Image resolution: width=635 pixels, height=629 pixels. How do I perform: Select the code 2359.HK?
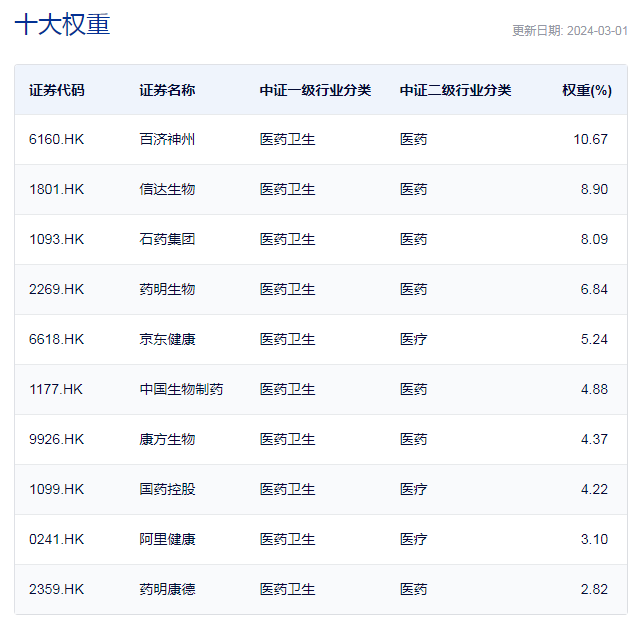pyautogui.click(x=56, y=589)
